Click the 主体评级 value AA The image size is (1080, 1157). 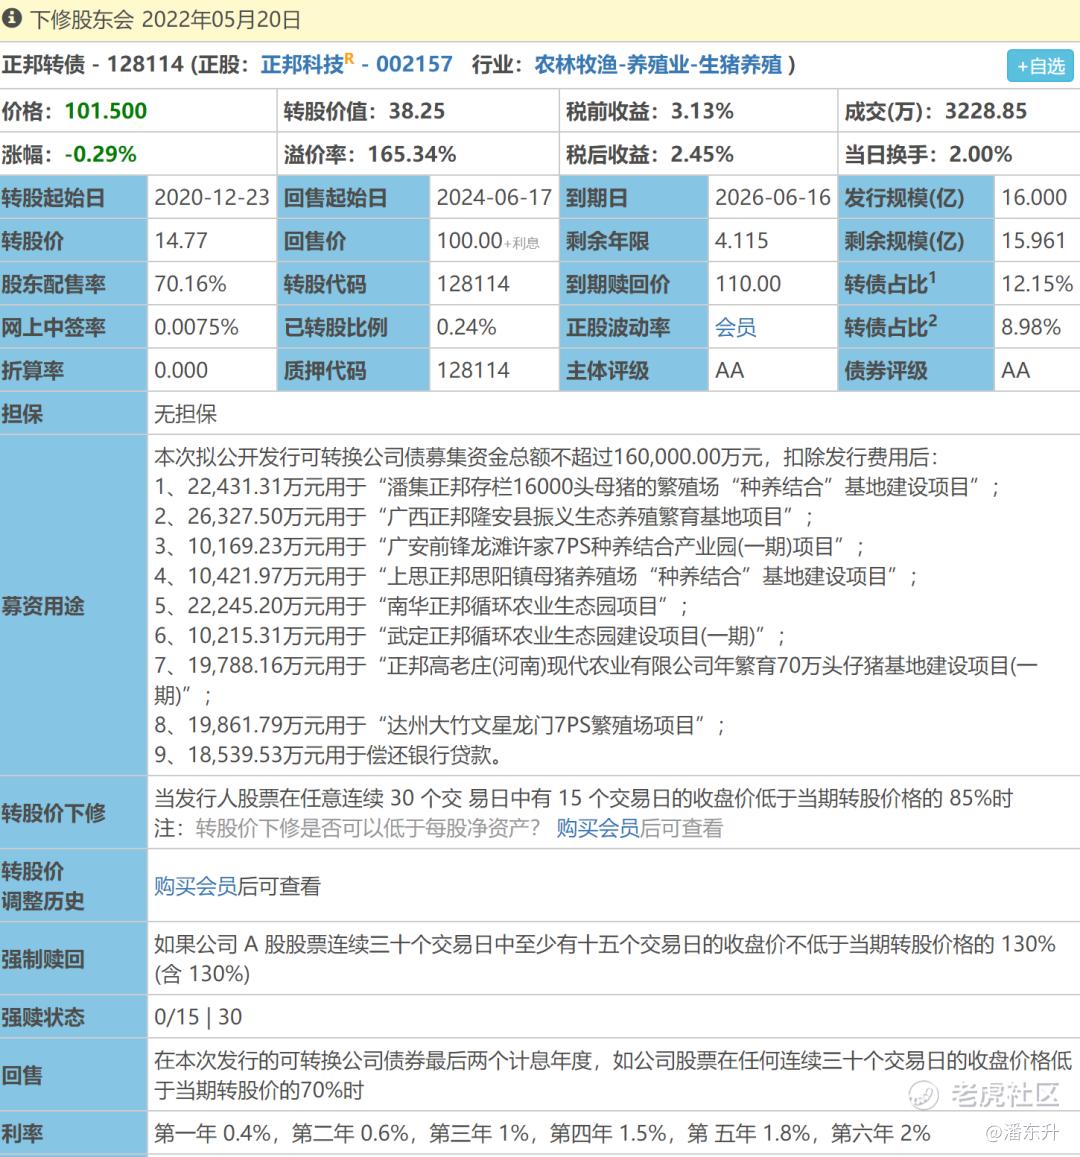pos(729,370)
